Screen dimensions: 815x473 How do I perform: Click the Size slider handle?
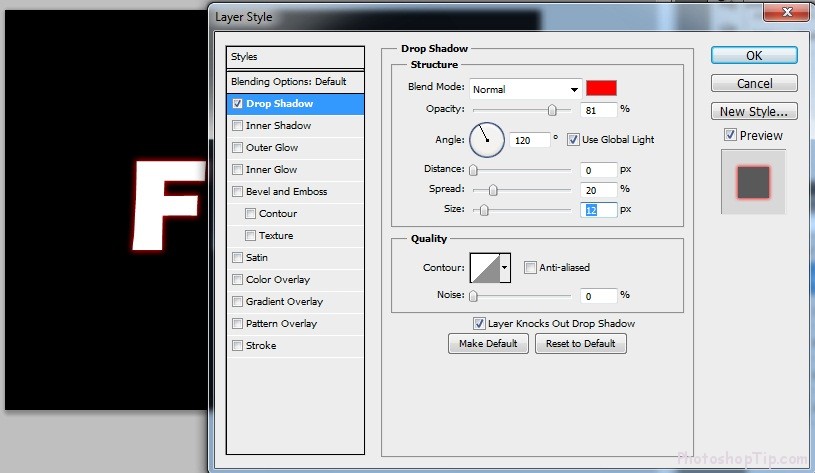(x=484, y=210)
